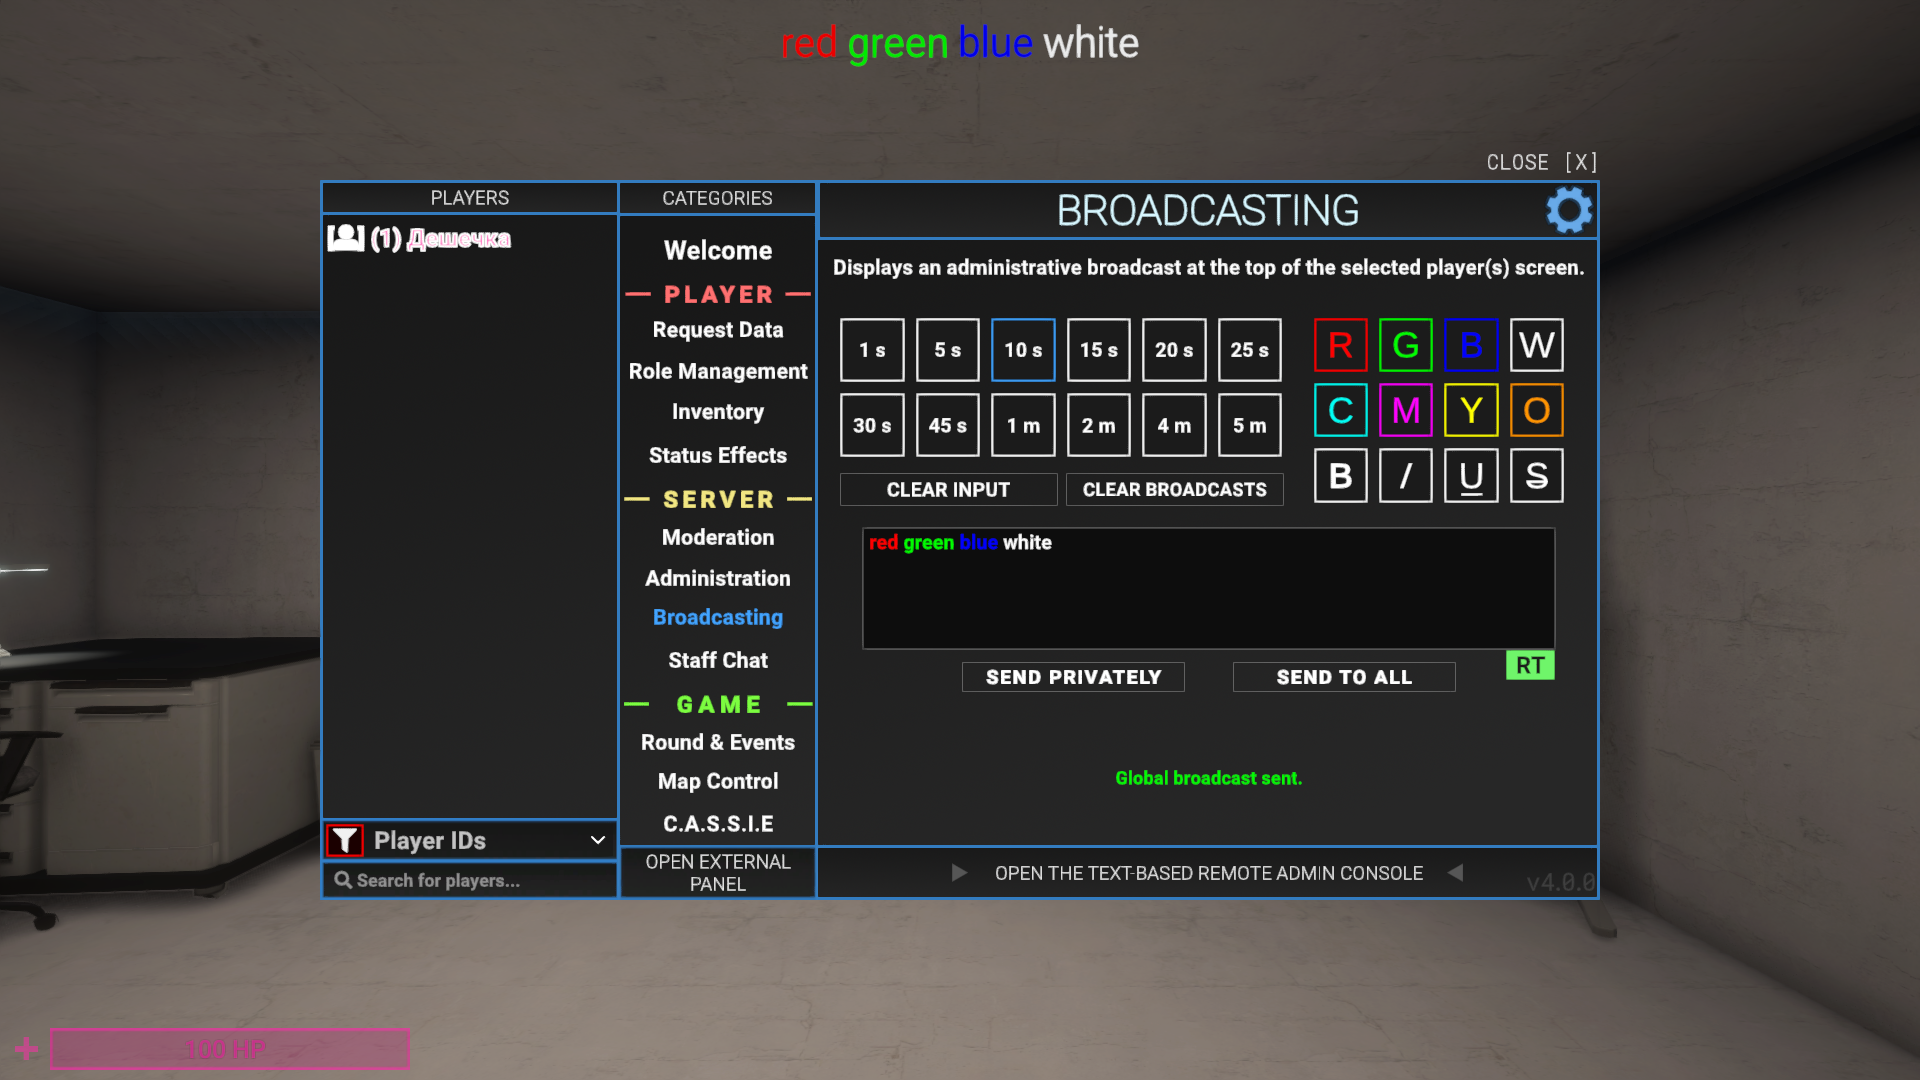The image size is (1920, 1080).
Task: Select the 10 s broadcast duration
Action: pyautogui.click(x=1023, y=350)
